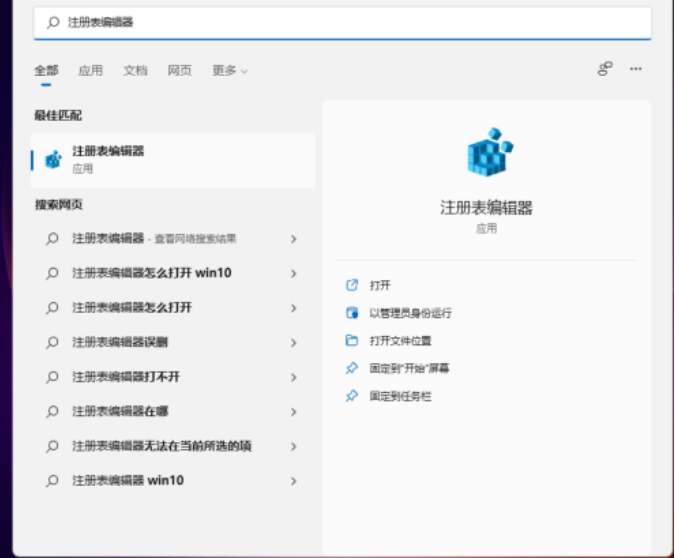Expand arrow next to 注册表编辑器在哪
Viewport: 675px width, 558px height.
(293, 412)
